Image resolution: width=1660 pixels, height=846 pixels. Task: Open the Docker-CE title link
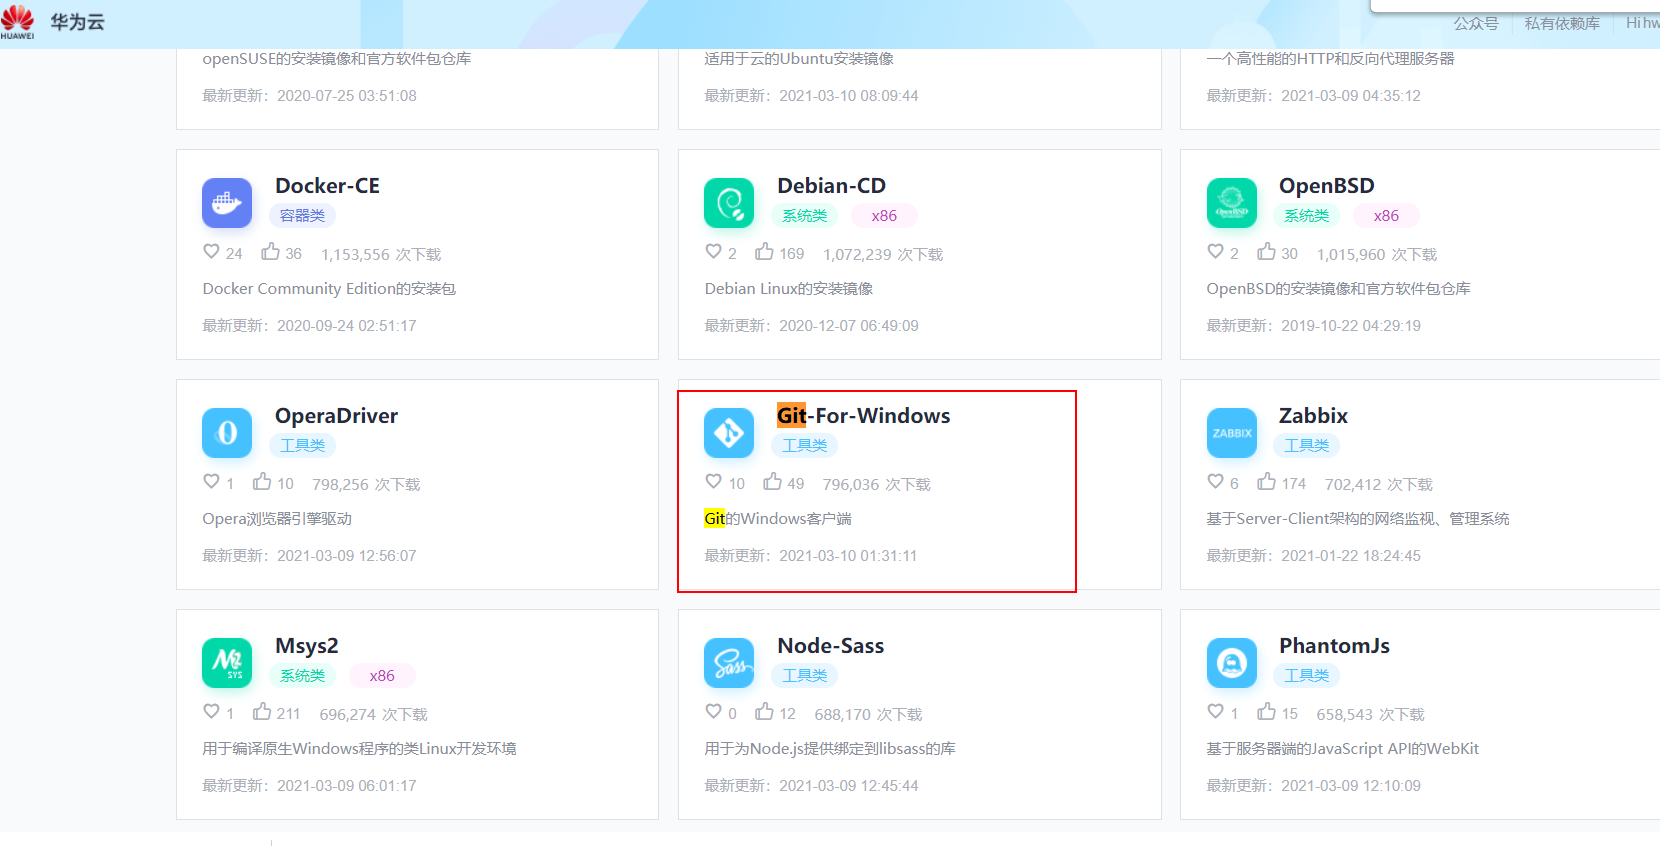(327, 186)
